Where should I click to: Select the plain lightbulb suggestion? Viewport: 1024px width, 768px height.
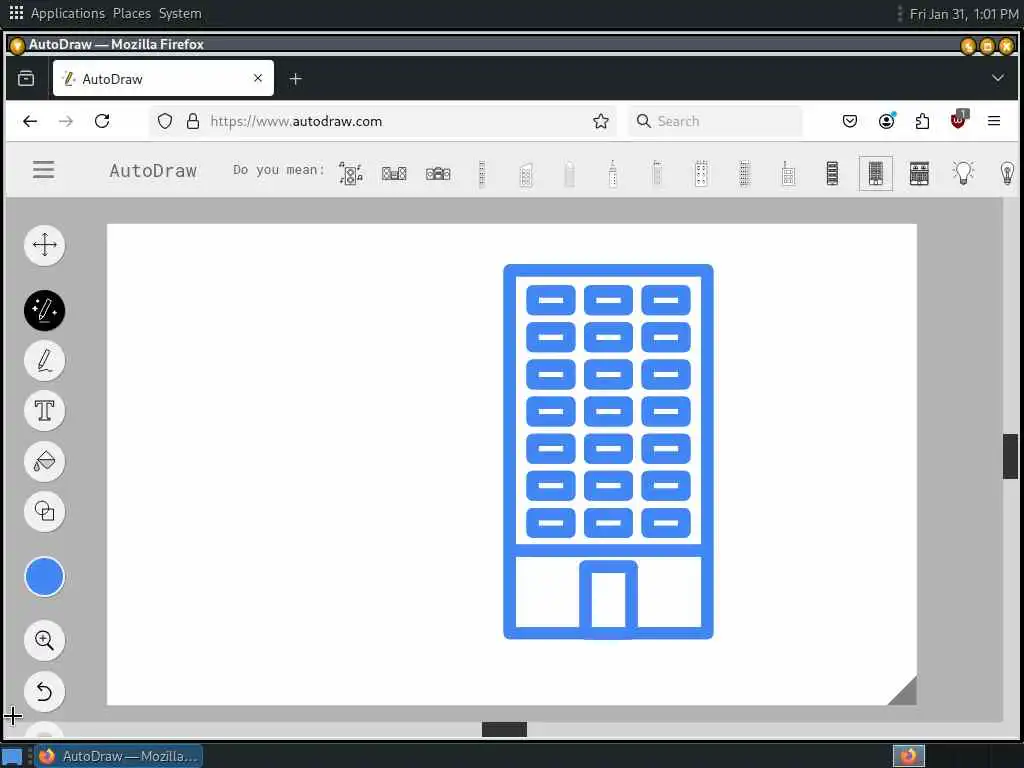pyautogui.click(x=1007, y=173)
